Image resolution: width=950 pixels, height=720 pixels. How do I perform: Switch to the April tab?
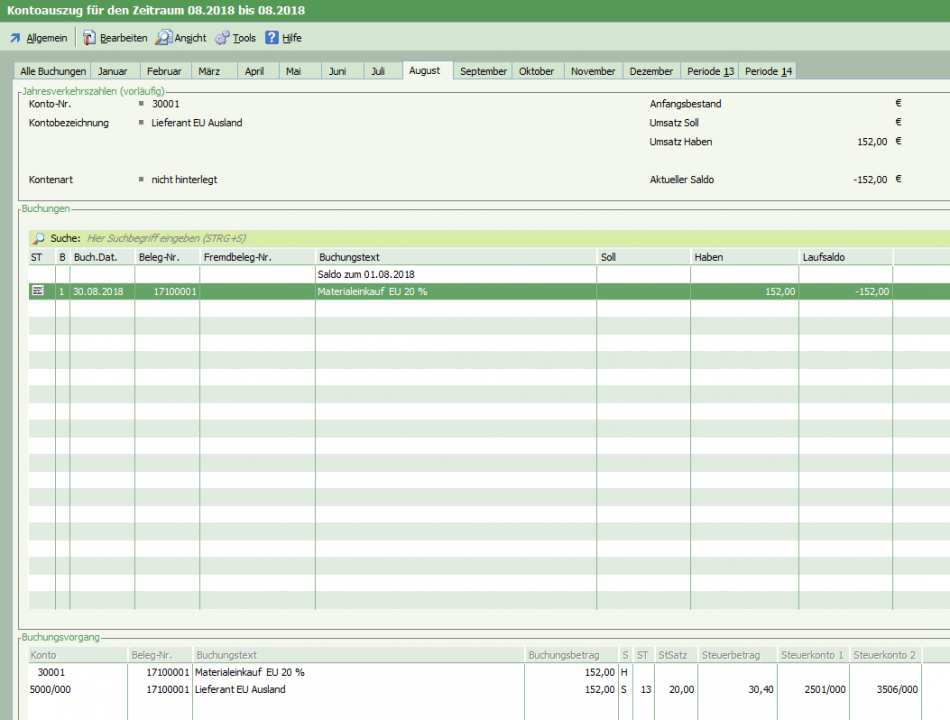pos(258,71)
